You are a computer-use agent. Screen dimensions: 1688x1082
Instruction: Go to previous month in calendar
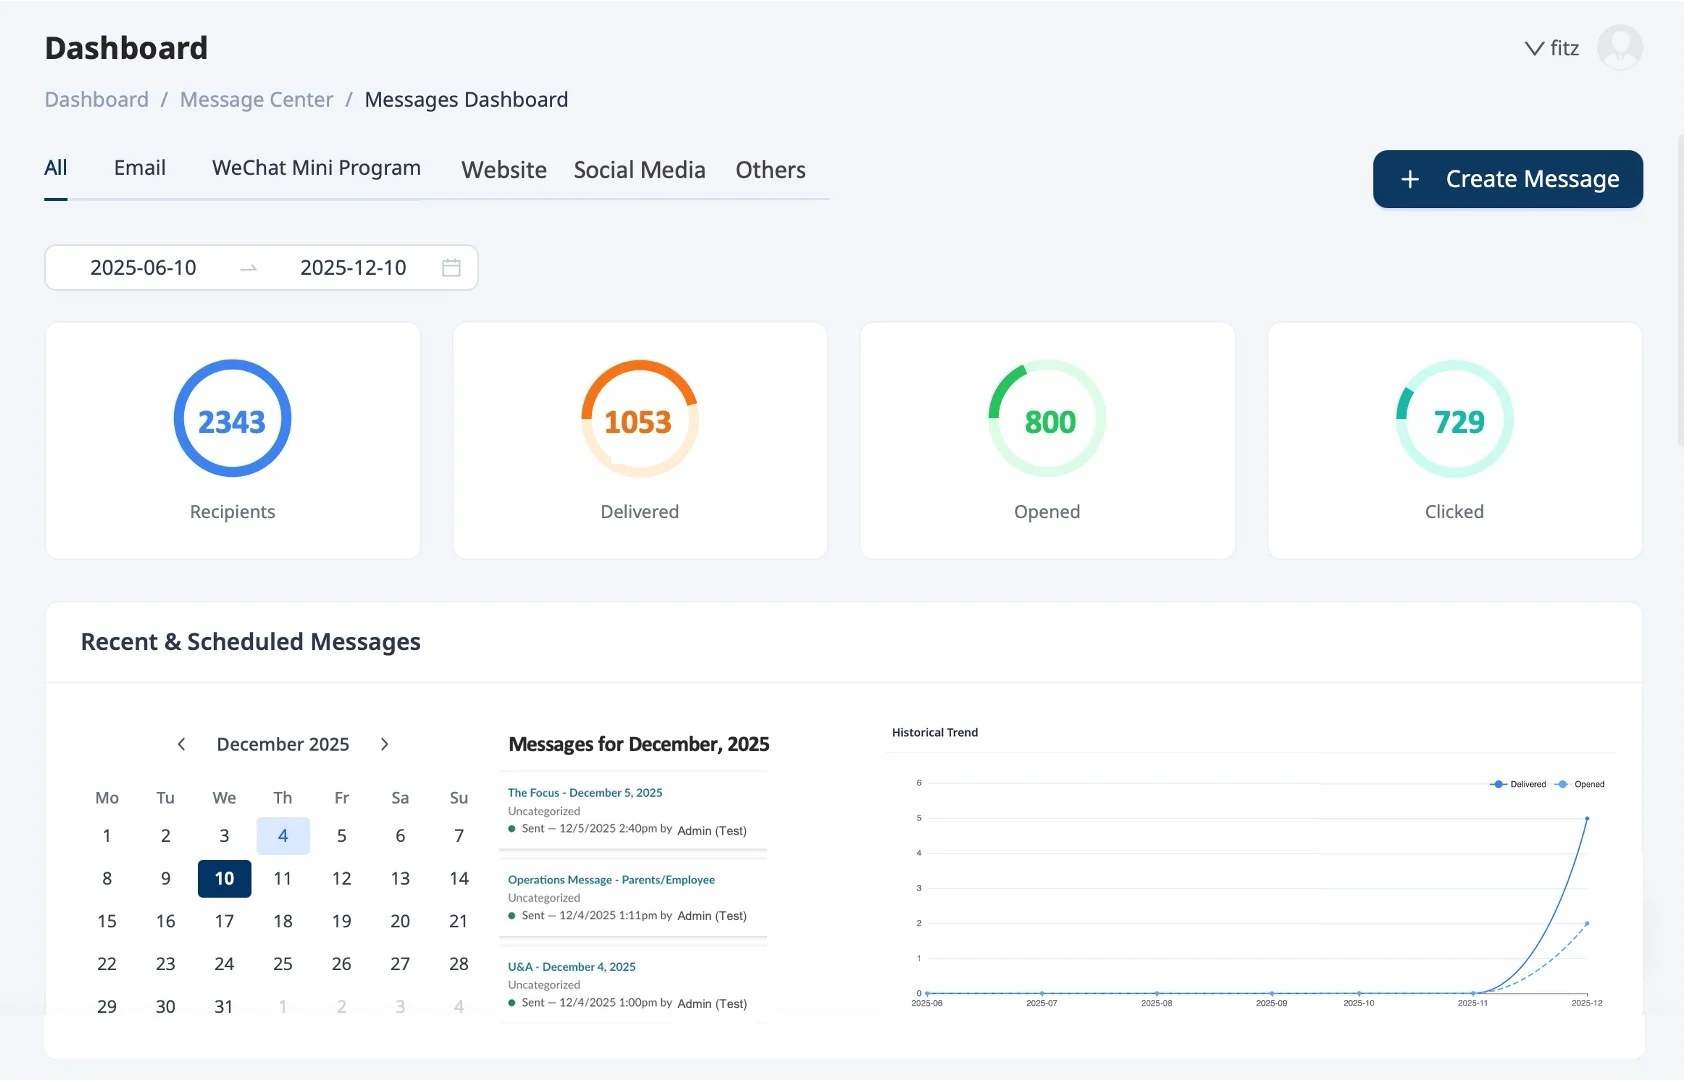181,744
